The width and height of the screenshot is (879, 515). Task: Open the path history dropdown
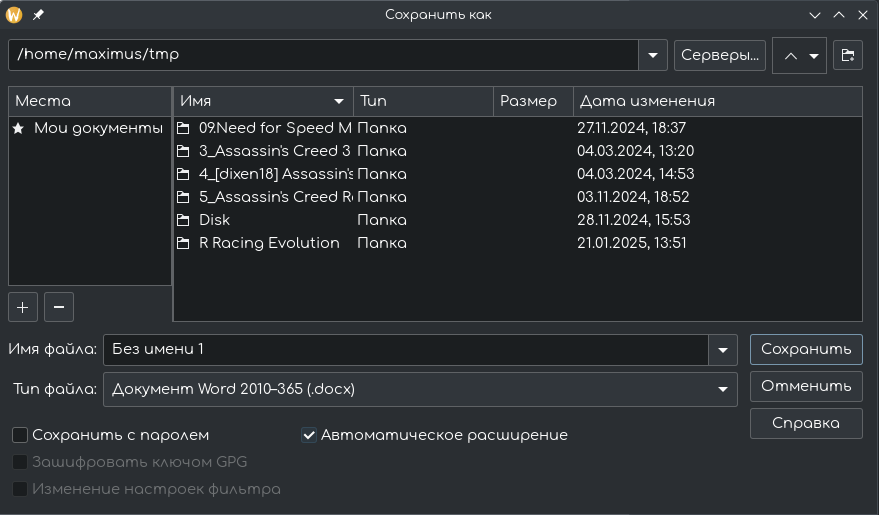(x=653, y=55)
